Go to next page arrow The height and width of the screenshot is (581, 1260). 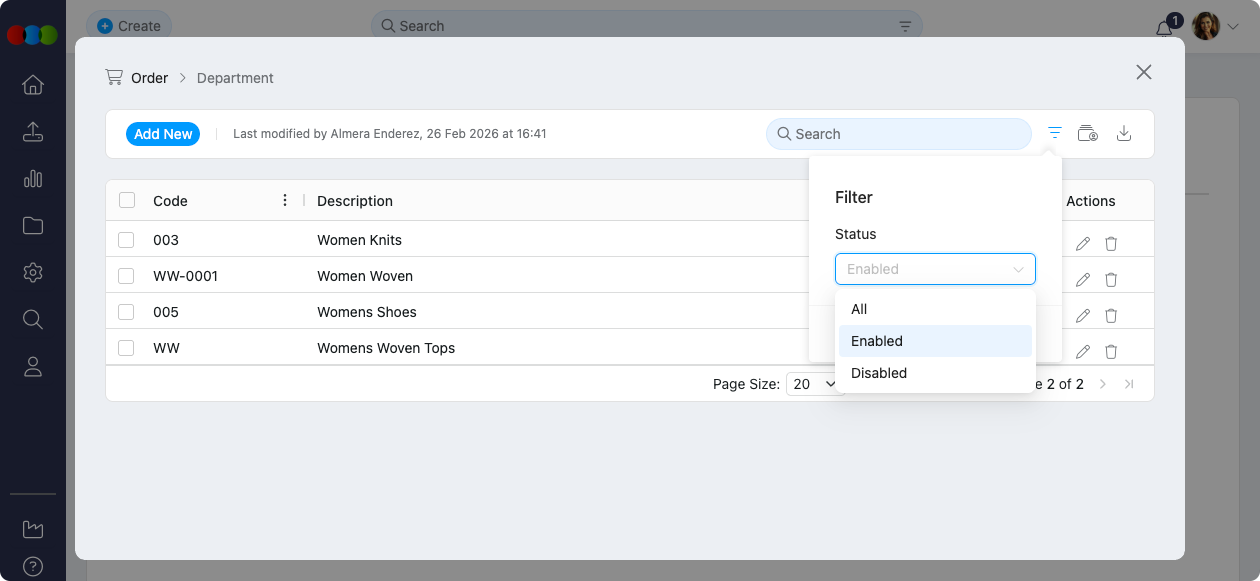(1102, 384)
